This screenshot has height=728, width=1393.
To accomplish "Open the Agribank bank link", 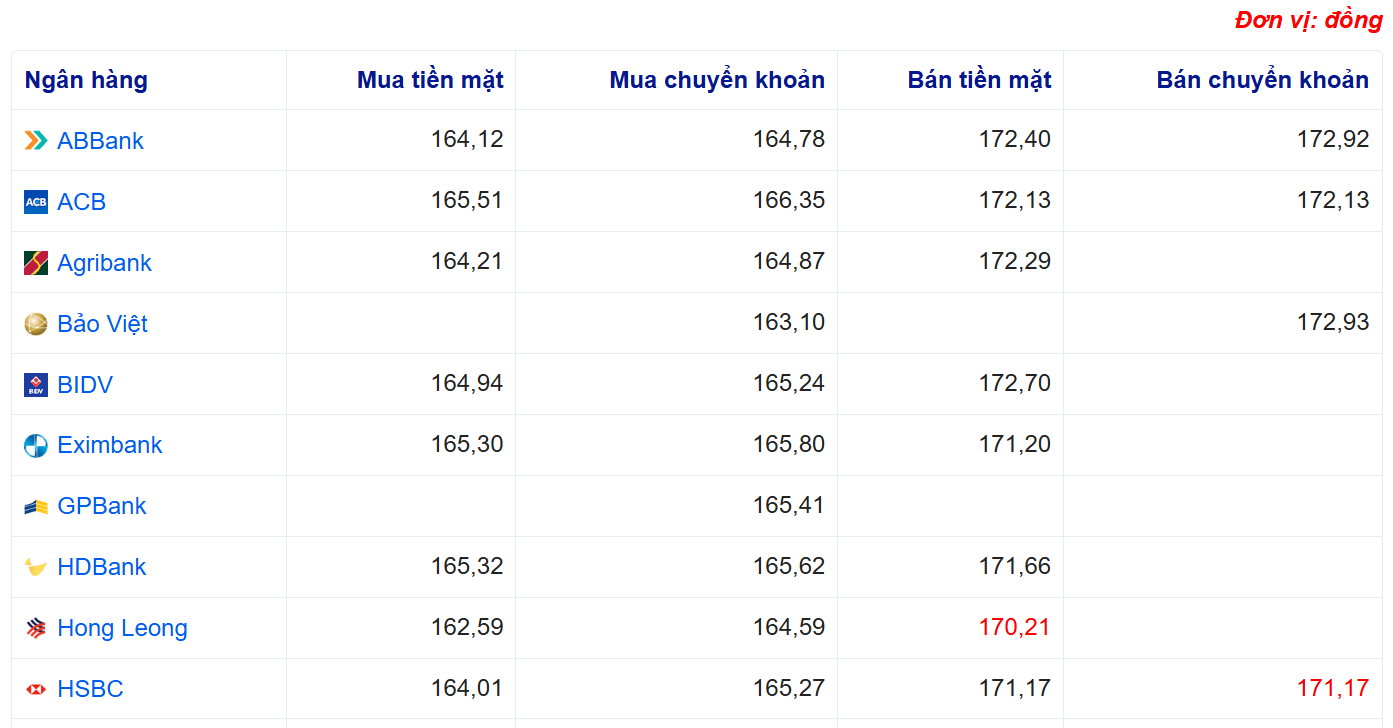I will (x=104, y=263).
